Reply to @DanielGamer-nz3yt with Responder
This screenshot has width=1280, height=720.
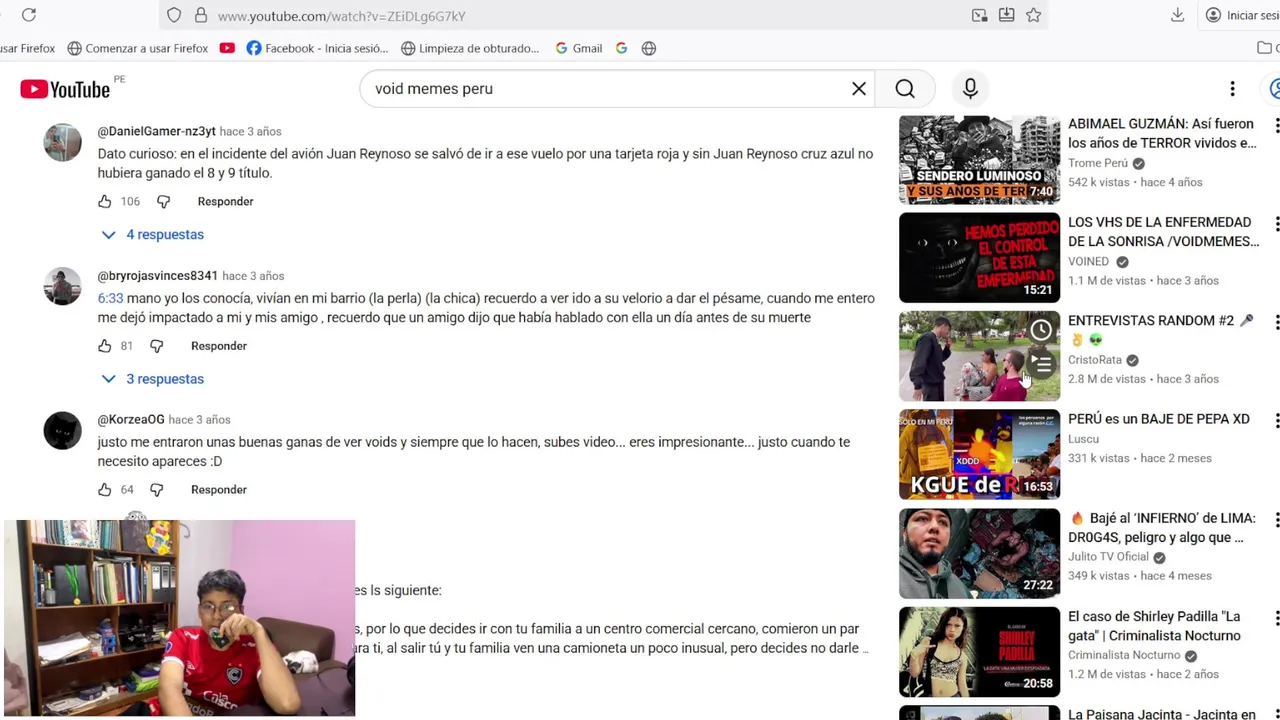[225, 201]
